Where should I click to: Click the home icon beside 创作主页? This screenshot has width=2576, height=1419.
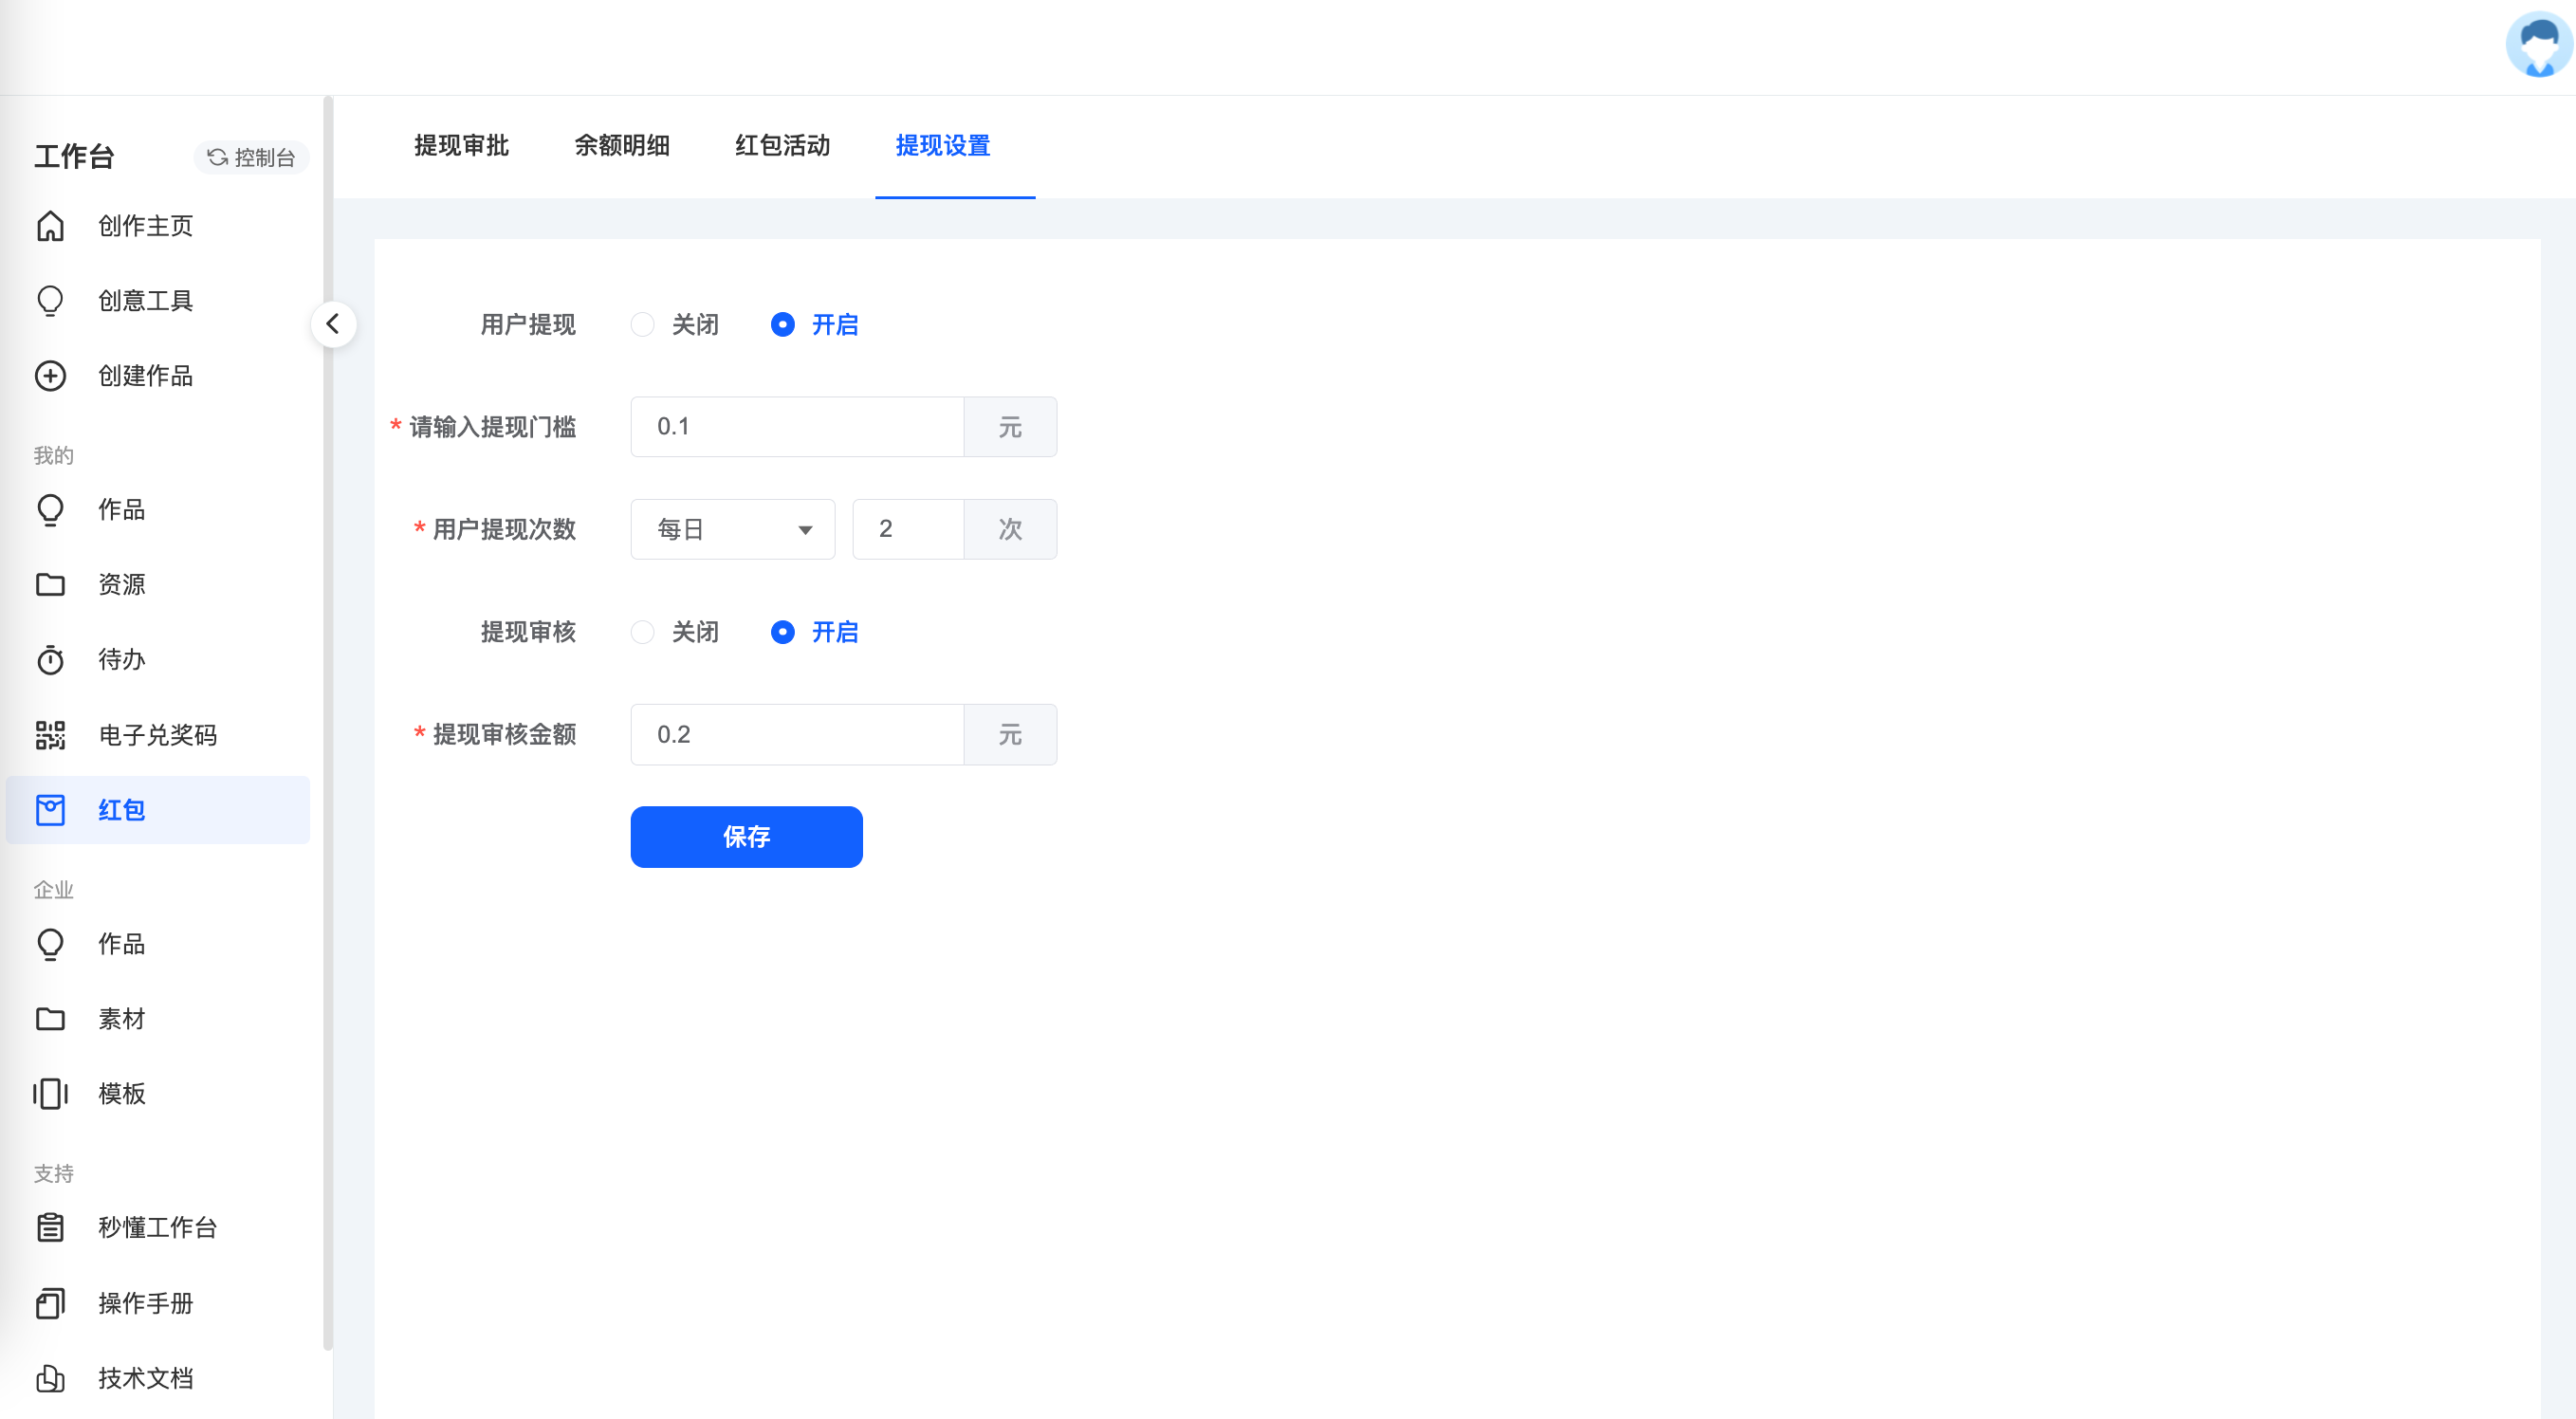(x=50, y=226)
